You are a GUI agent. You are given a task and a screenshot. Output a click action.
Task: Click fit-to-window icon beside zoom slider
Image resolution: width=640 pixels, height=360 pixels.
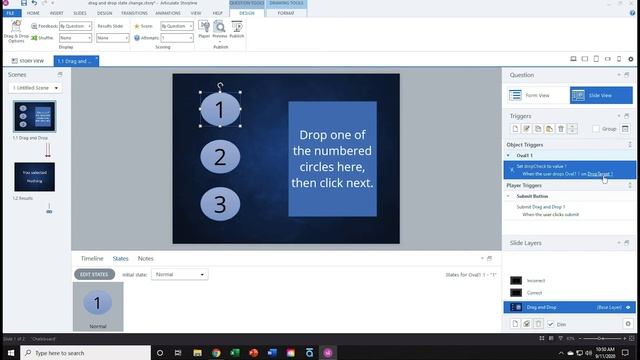pos(632,338)
